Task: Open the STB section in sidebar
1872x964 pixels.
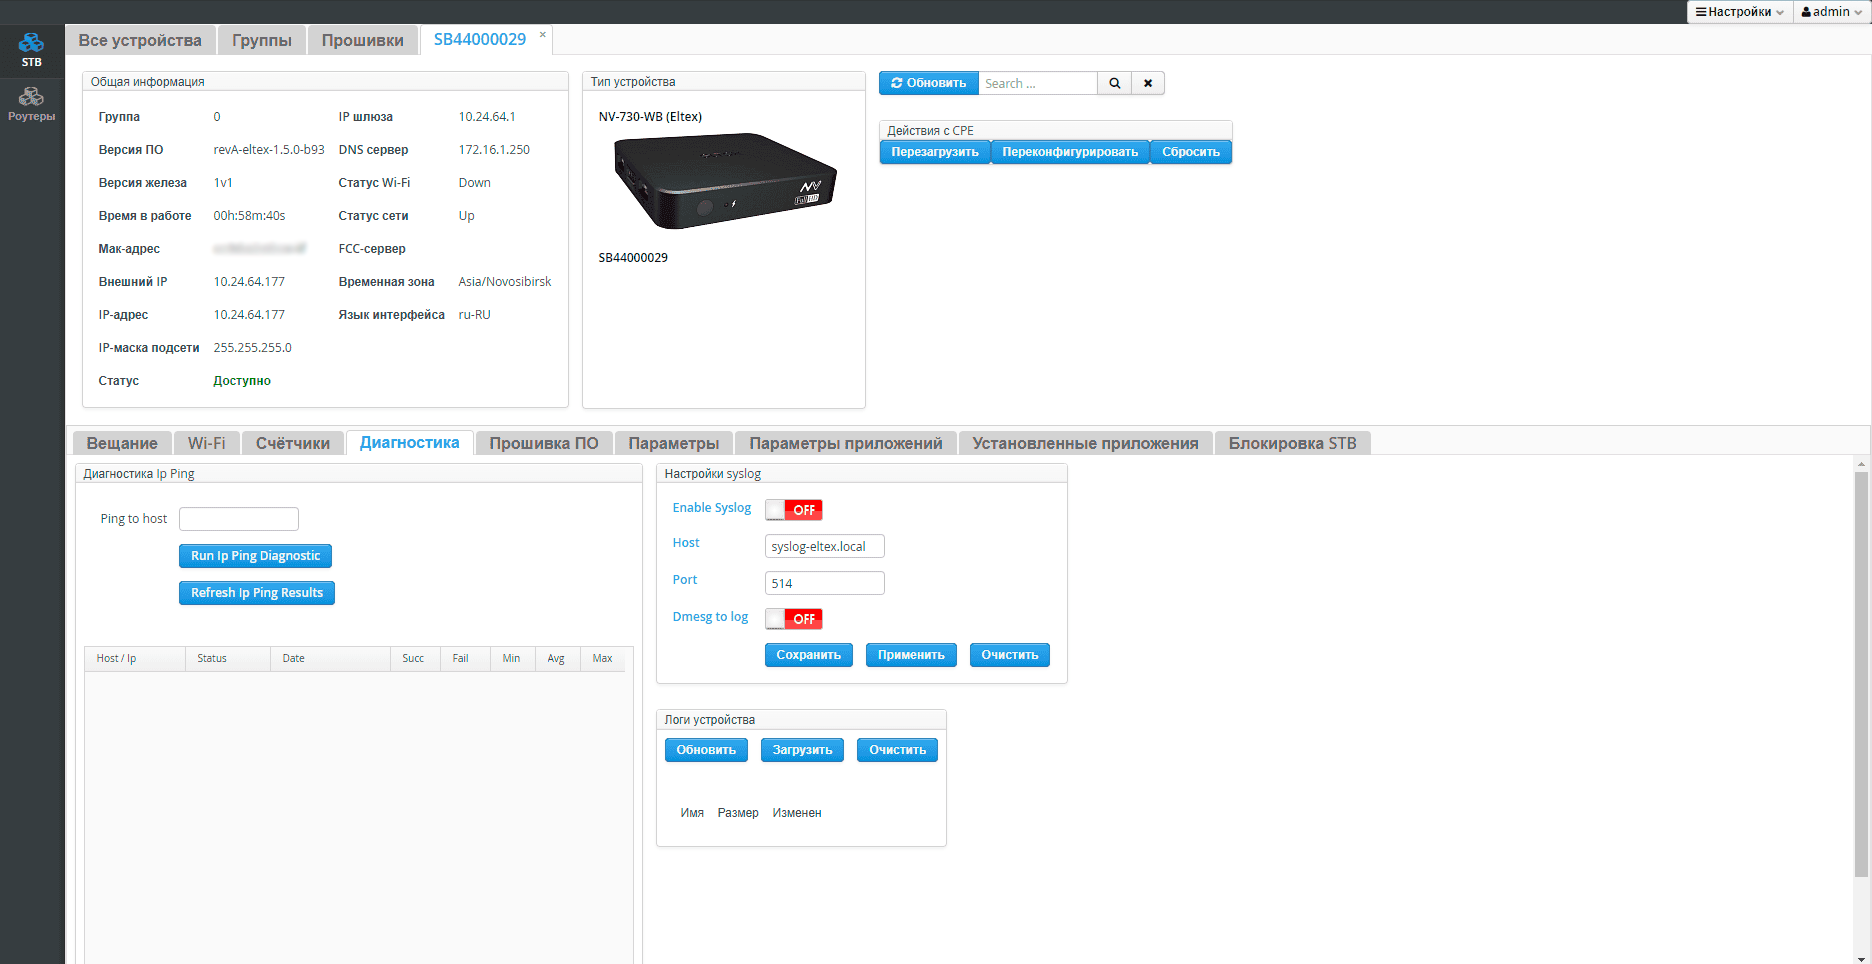Action: tap(32, 49)
